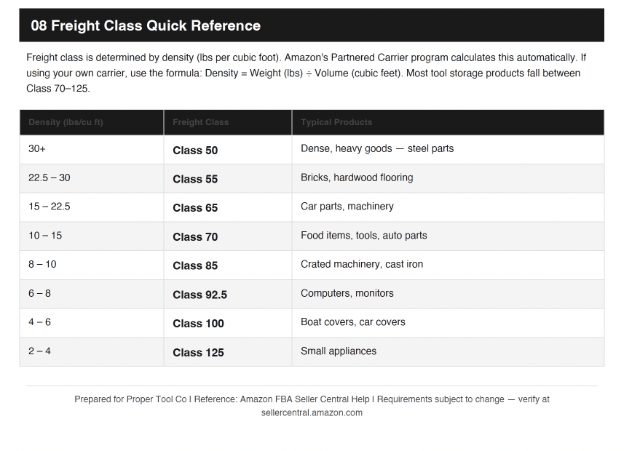Select the '22.5 – 30' density cell
Image resolution: width=640 pixels, height=451 pixels.
[91, 179]
